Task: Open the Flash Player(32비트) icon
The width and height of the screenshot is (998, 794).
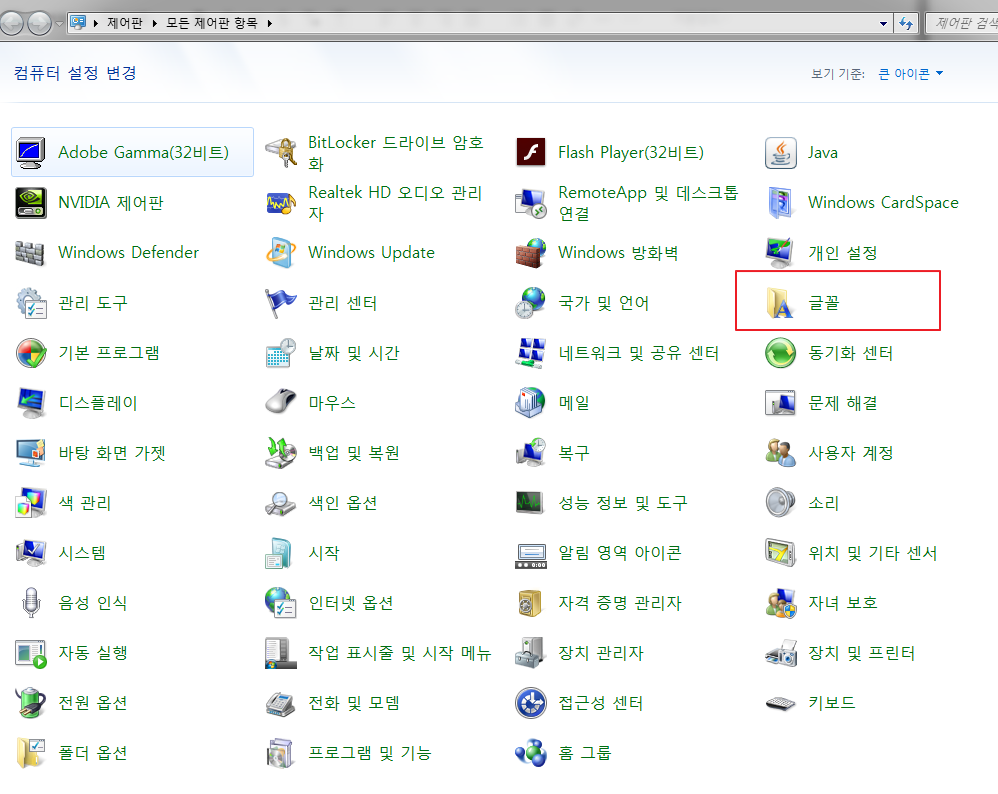Action: [x=531, y=153]
